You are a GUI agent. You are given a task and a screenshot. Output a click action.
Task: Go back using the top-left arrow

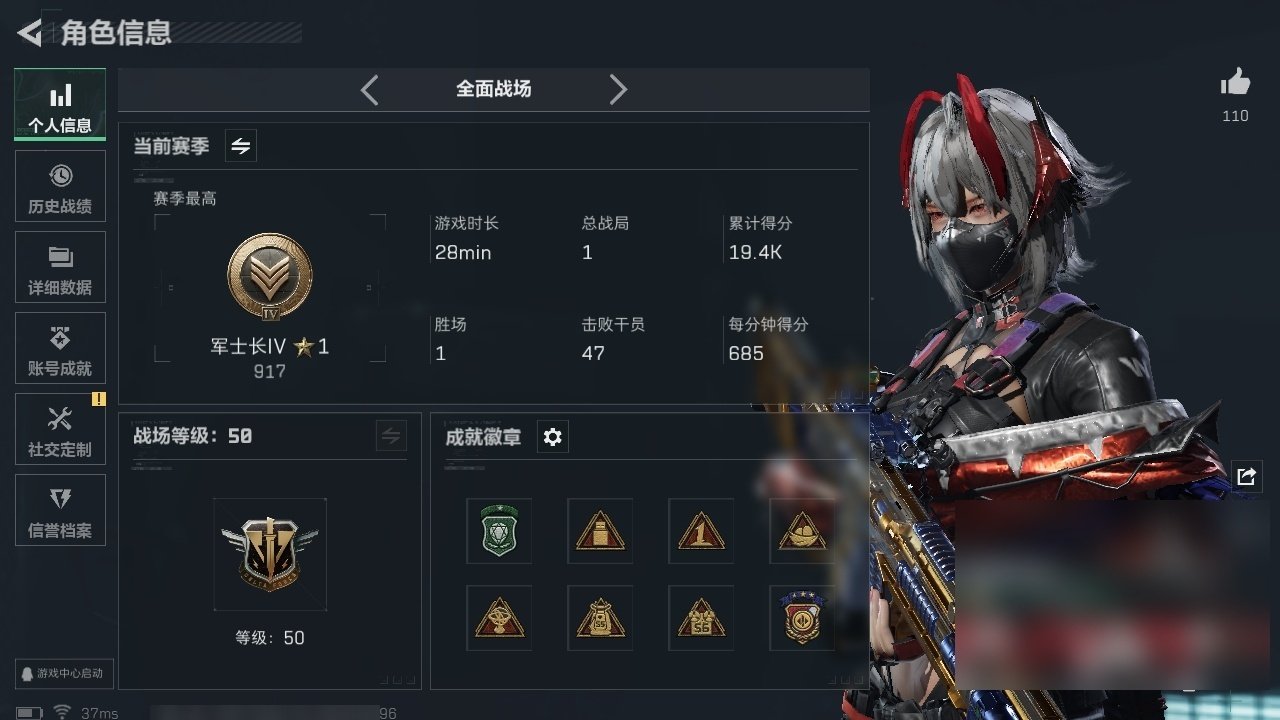click(x=30, y=33)
